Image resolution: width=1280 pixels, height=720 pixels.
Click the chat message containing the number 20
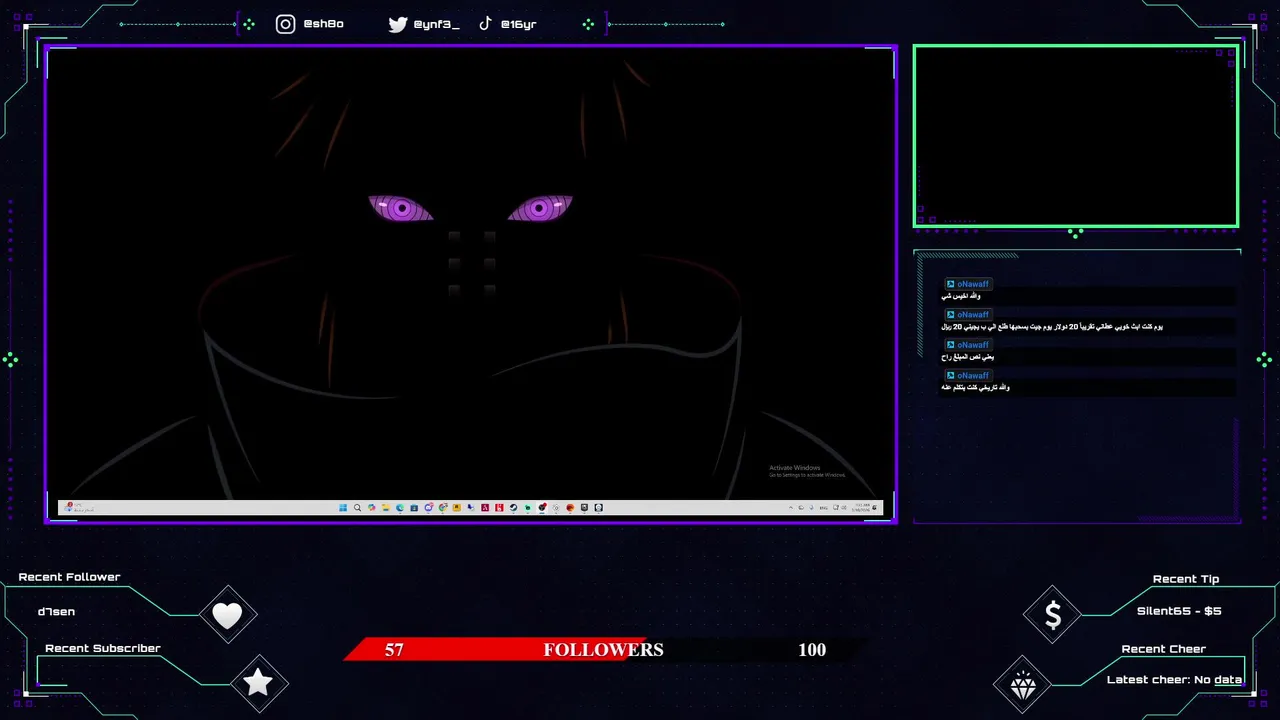click(x=1052, y=327)
